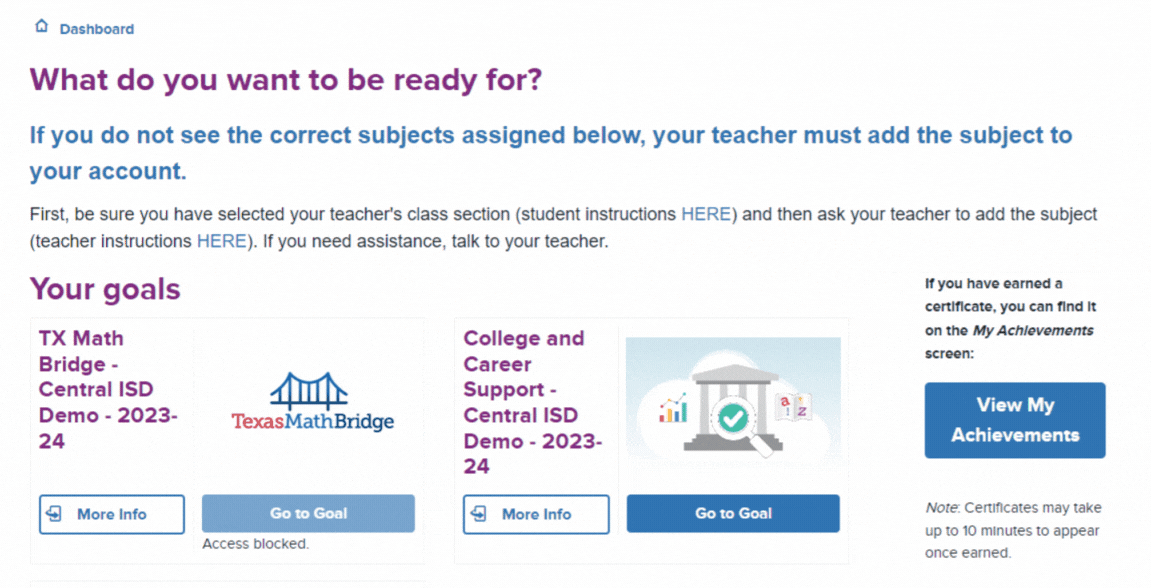Open the teacher instructions HERE link
This screenshot has width=1151, height=588.
(x=221, y=240)
